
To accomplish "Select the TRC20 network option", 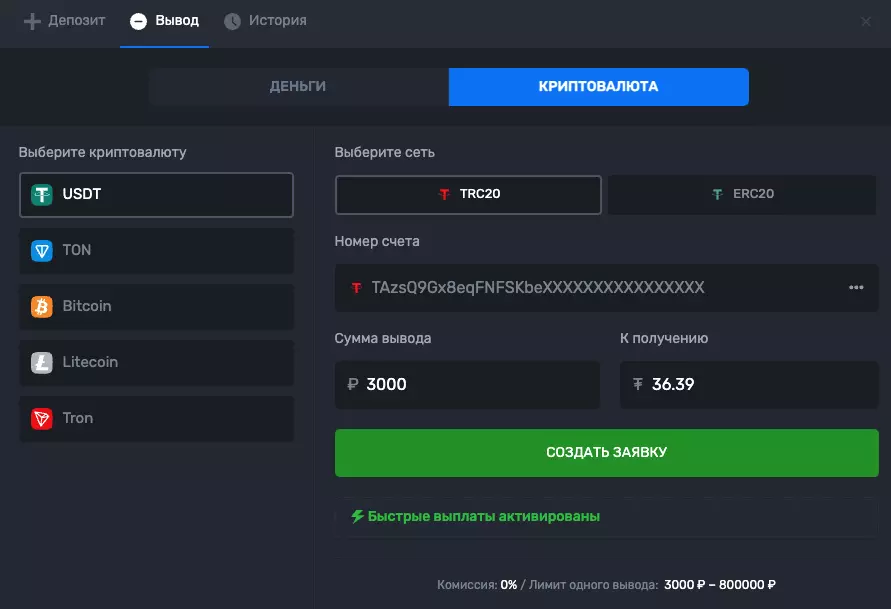I will (468, 194).
